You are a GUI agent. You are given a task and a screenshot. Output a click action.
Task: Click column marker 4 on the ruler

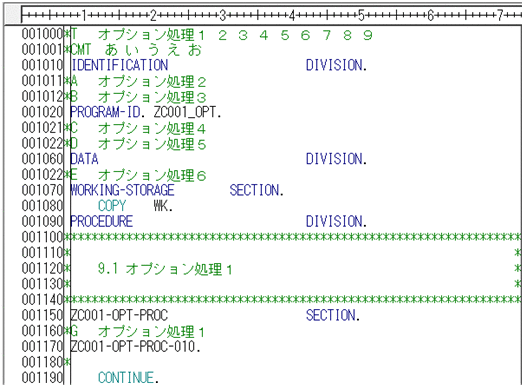coord(292,15)
